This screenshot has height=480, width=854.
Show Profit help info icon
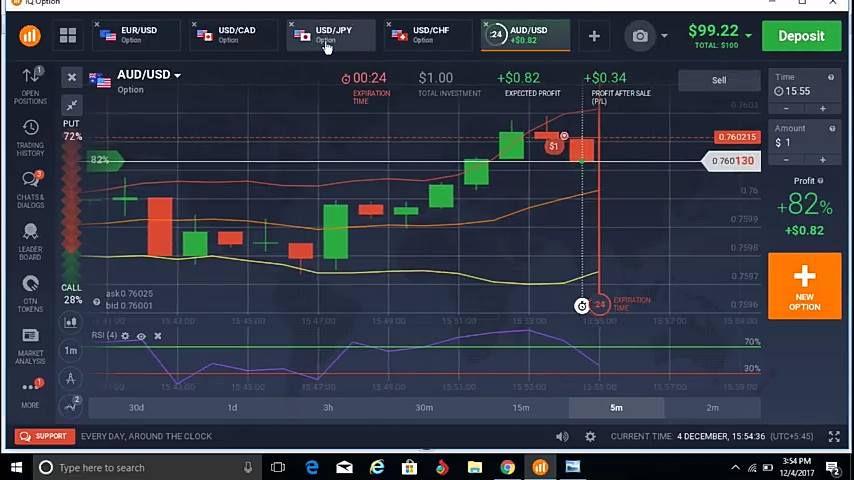point(820,181)
